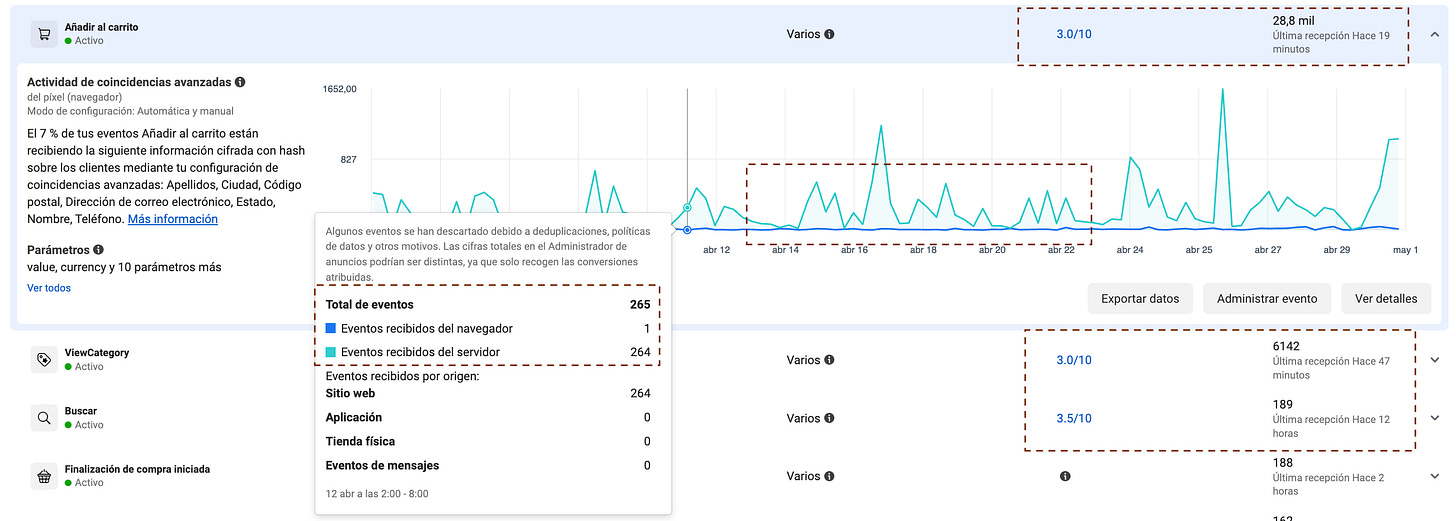The image size is (1456, 521).
Task: Click the 189 event count
Action: [1281, 404]
